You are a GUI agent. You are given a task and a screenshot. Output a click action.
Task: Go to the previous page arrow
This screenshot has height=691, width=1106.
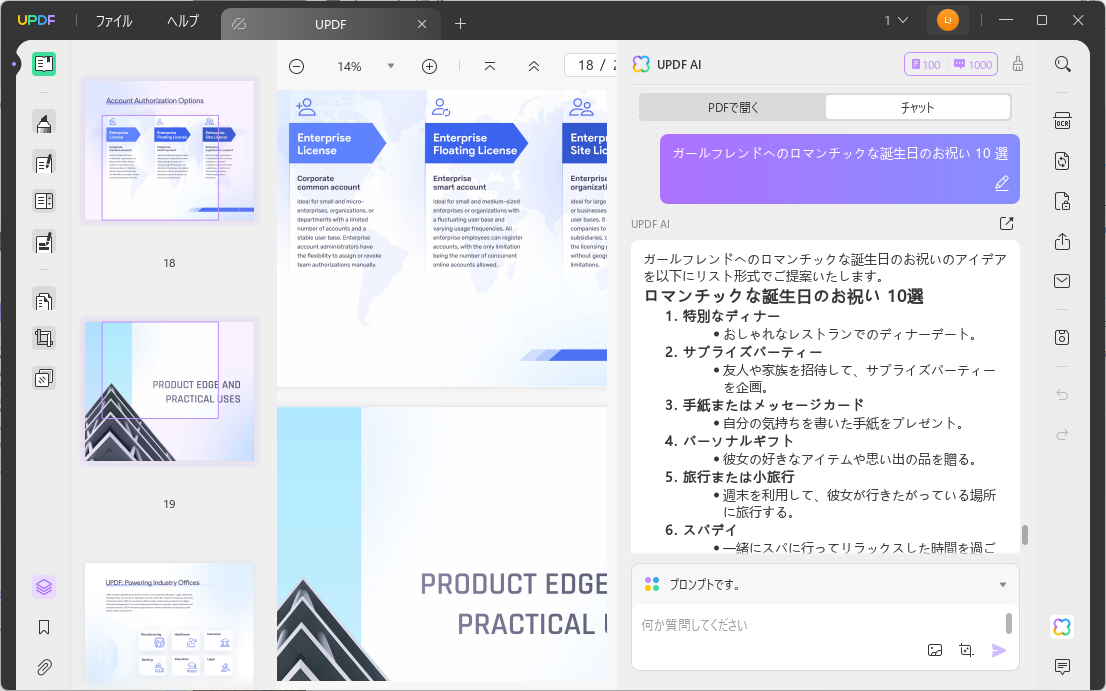534,66
